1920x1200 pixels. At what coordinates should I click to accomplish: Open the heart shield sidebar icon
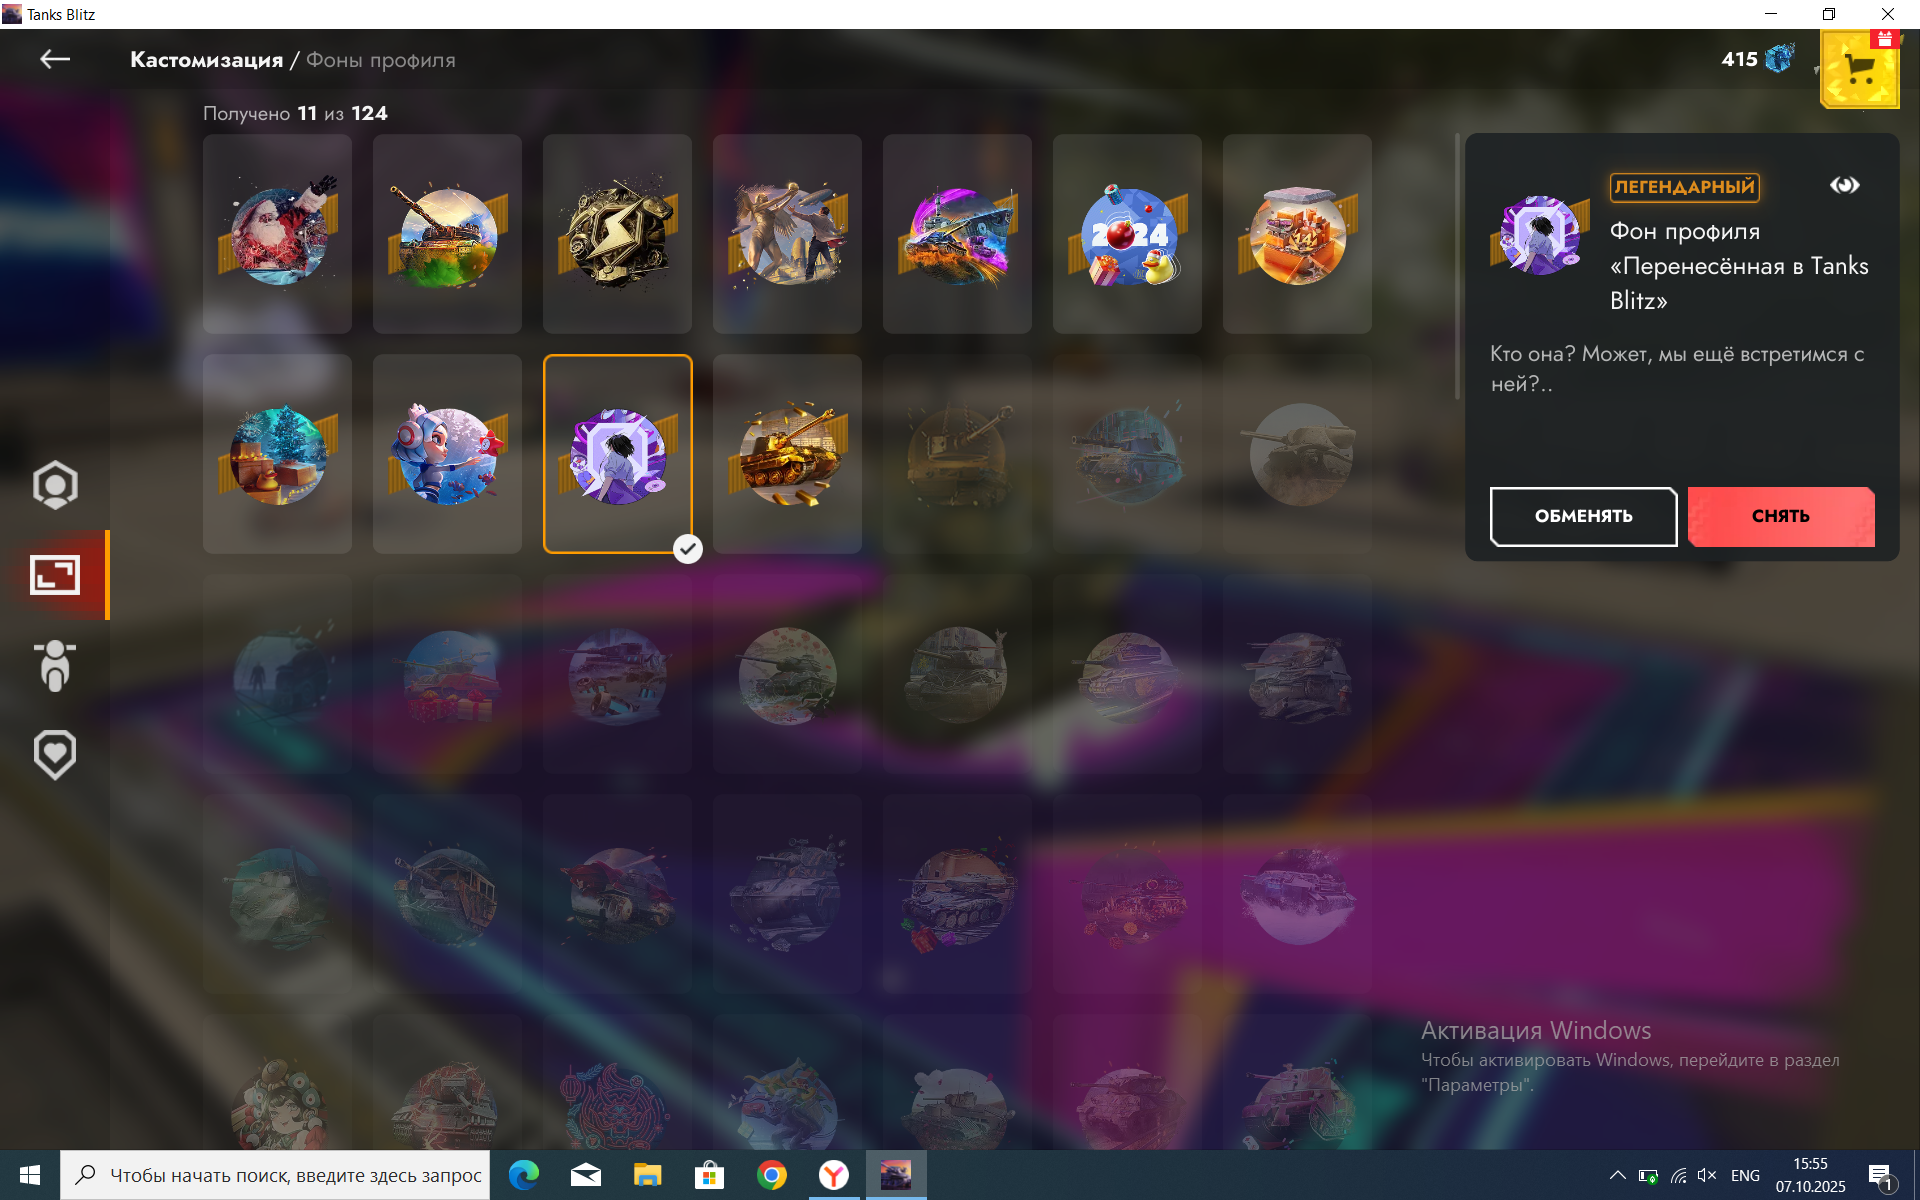[55, 755]
